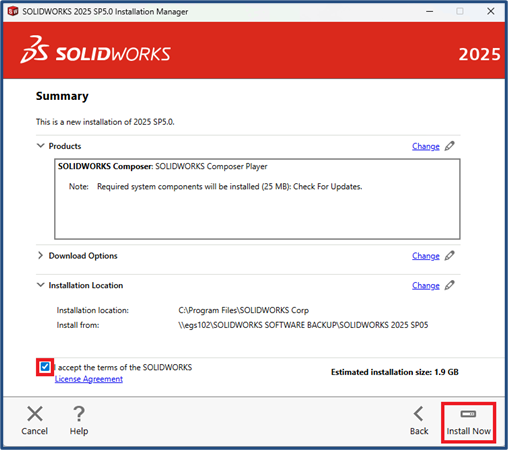Expand the Download Options section
This screenshot has width=508, height=450.
tap(40, 255)
